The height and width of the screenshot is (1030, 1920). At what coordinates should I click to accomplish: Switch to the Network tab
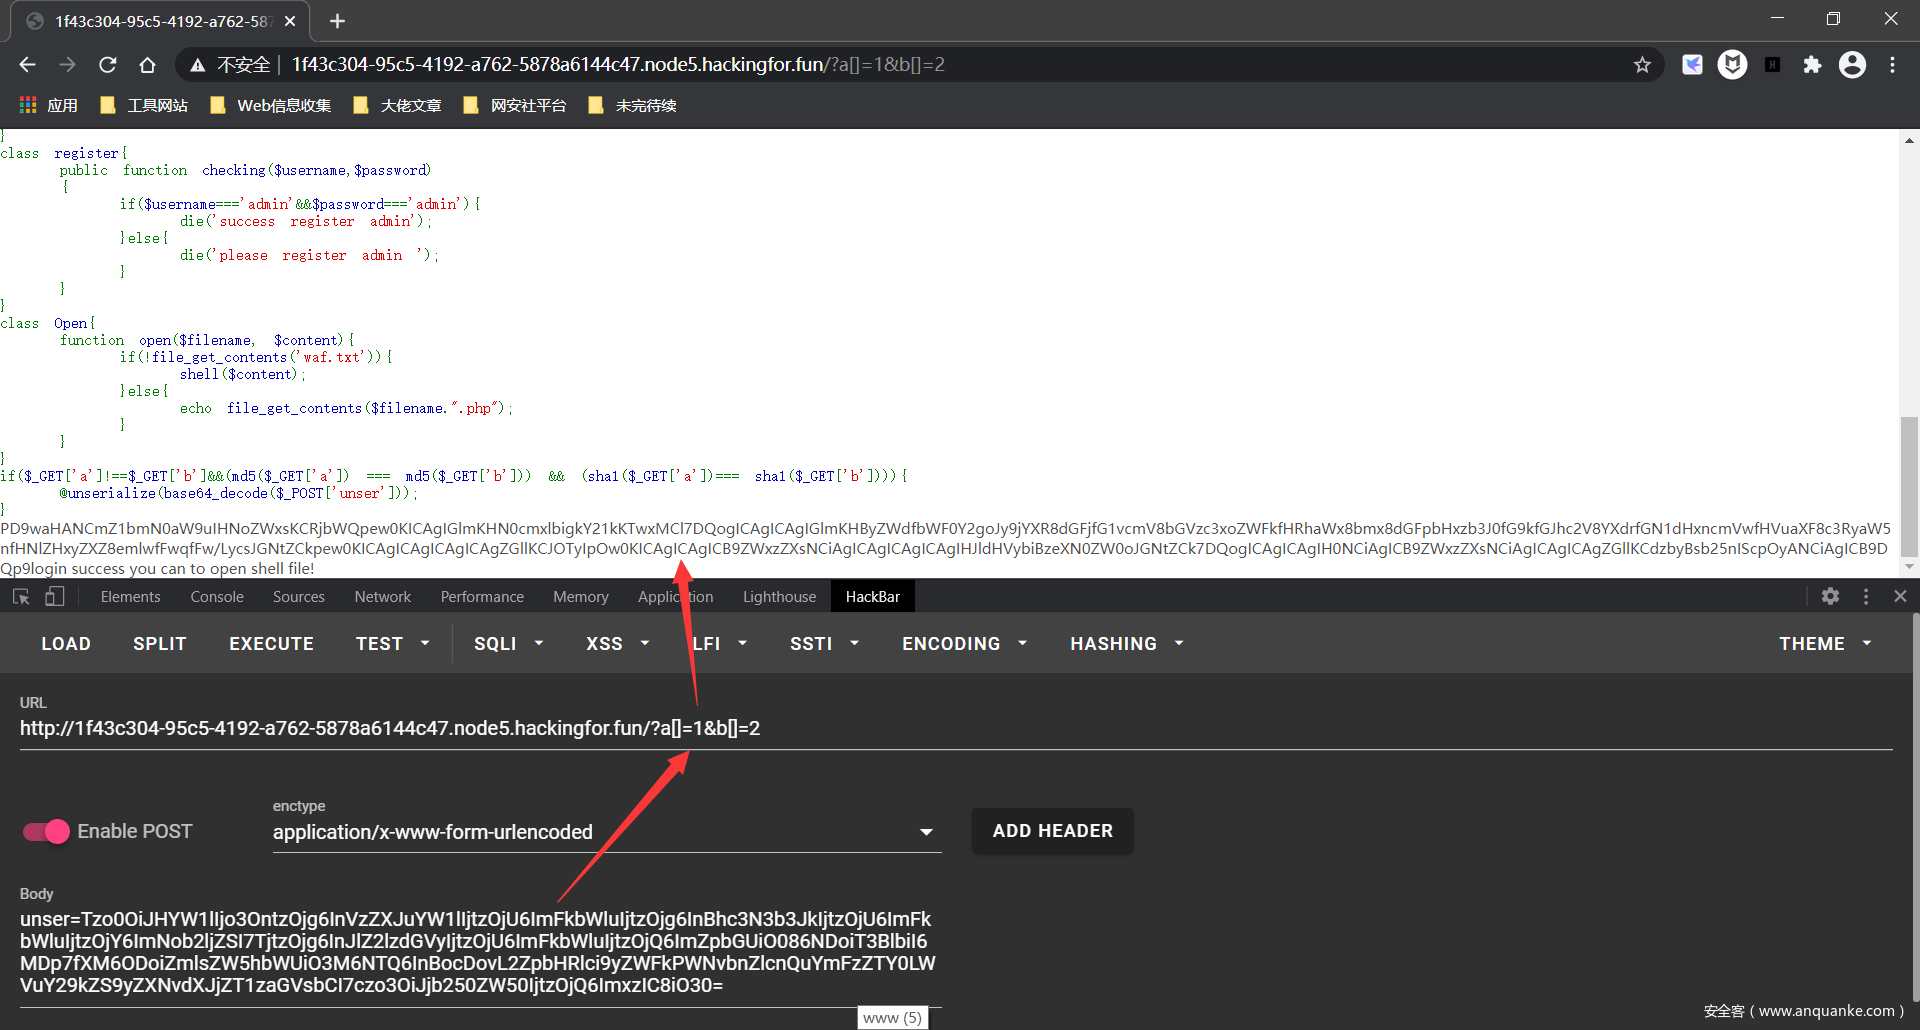[x=382, y=597]
